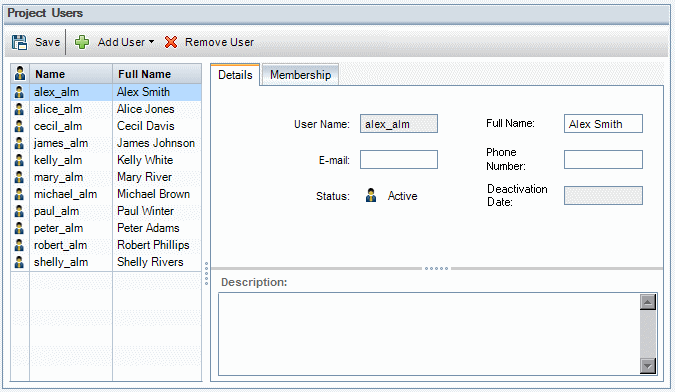
Task: Select the robert_alm user row
Action: coord(106,245)
